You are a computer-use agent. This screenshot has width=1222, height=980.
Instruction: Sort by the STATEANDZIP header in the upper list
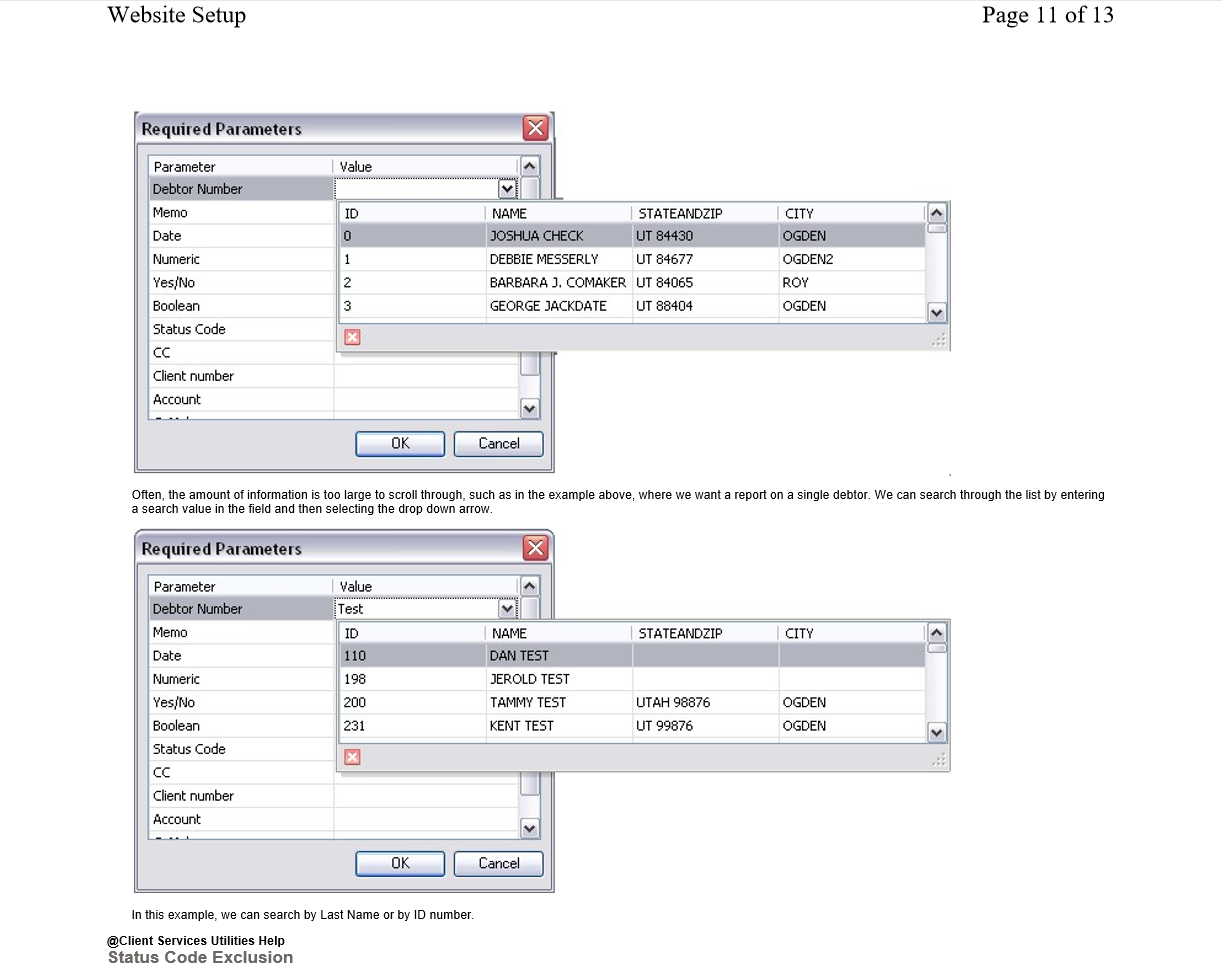[x=705, y=213]
